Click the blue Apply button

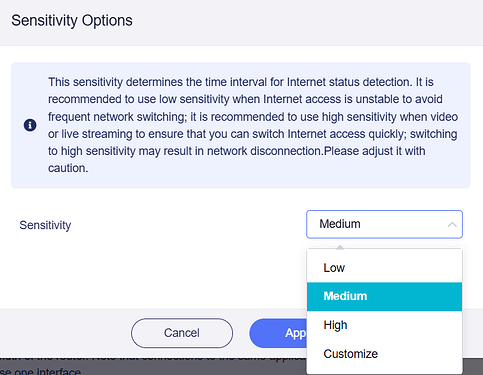(x=278, y=333)
